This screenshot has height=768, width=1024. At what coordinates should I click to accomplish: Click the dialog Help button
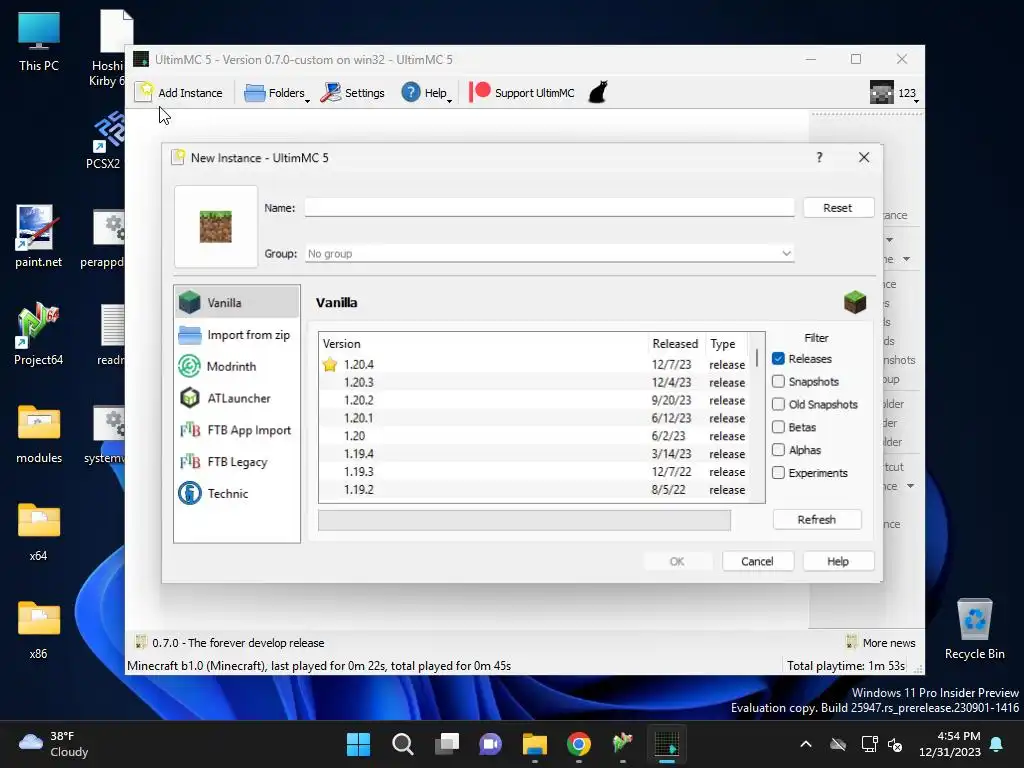(x=838, y=561)
